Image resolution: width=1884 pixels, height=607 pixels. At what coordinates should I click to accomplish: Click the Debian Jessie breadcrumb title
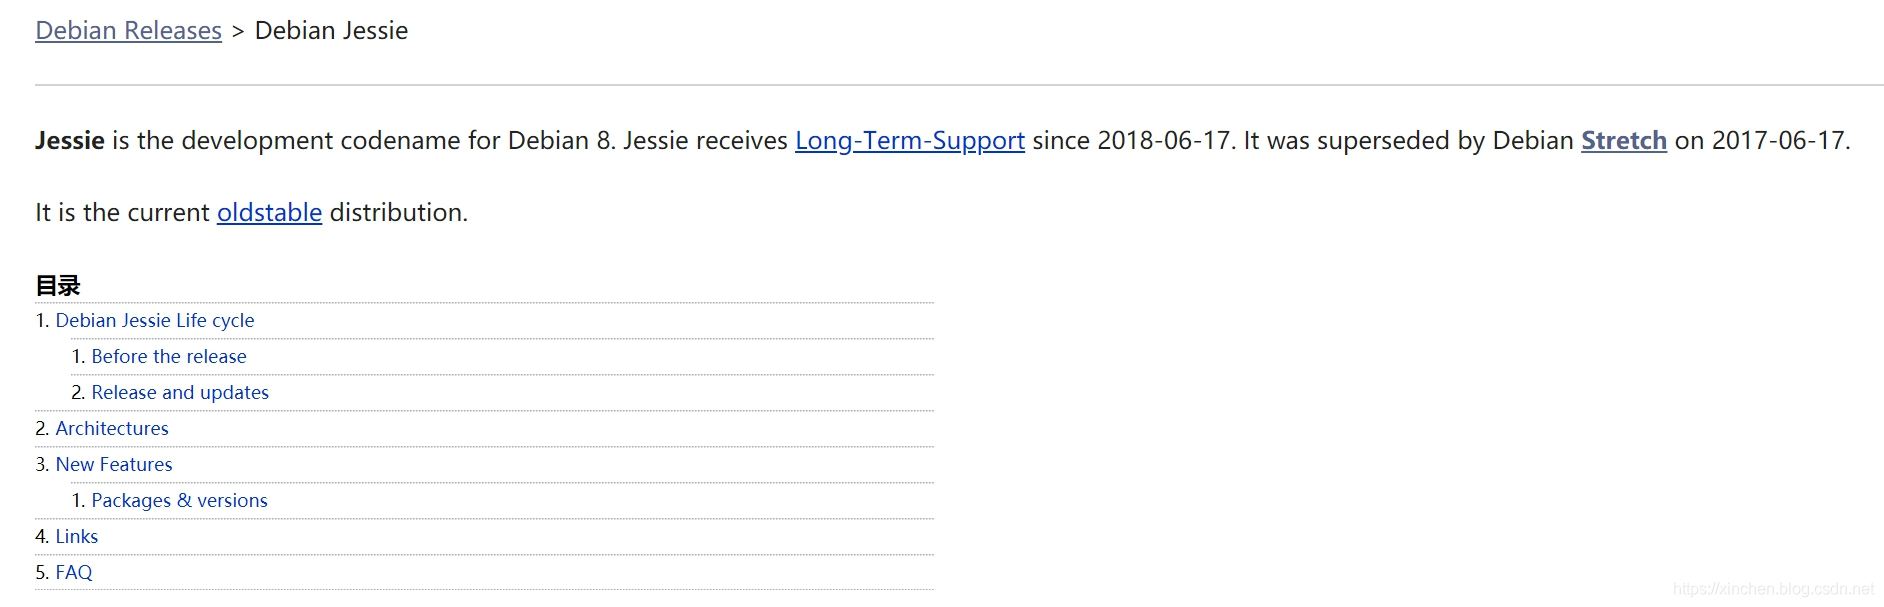(x=331, y=31)
